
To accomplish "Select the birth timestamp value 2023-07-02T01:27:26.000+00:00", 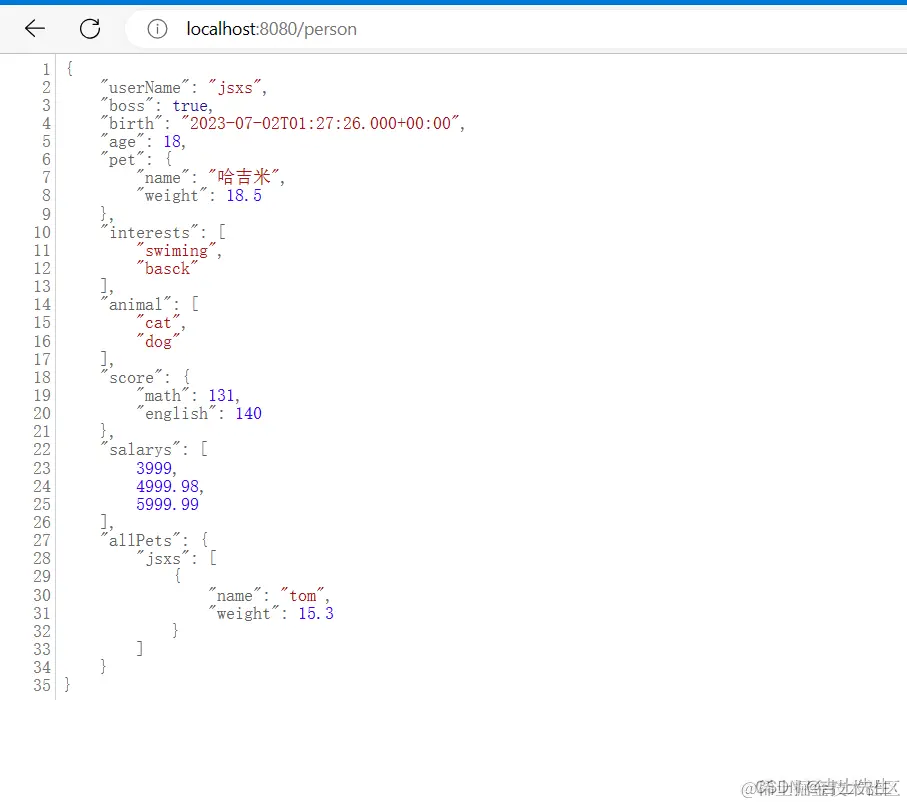I will tap(320, 123).
